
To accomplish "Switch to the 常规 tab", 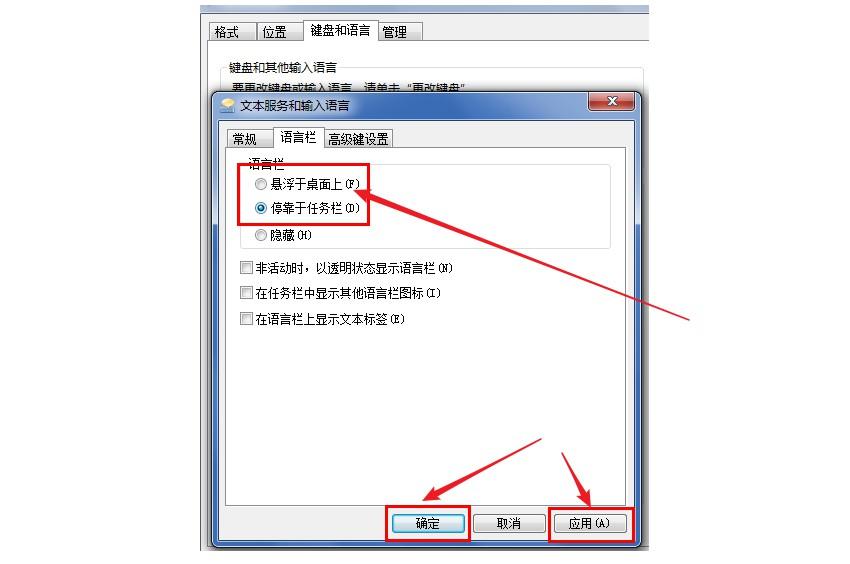I will [244, 139].
